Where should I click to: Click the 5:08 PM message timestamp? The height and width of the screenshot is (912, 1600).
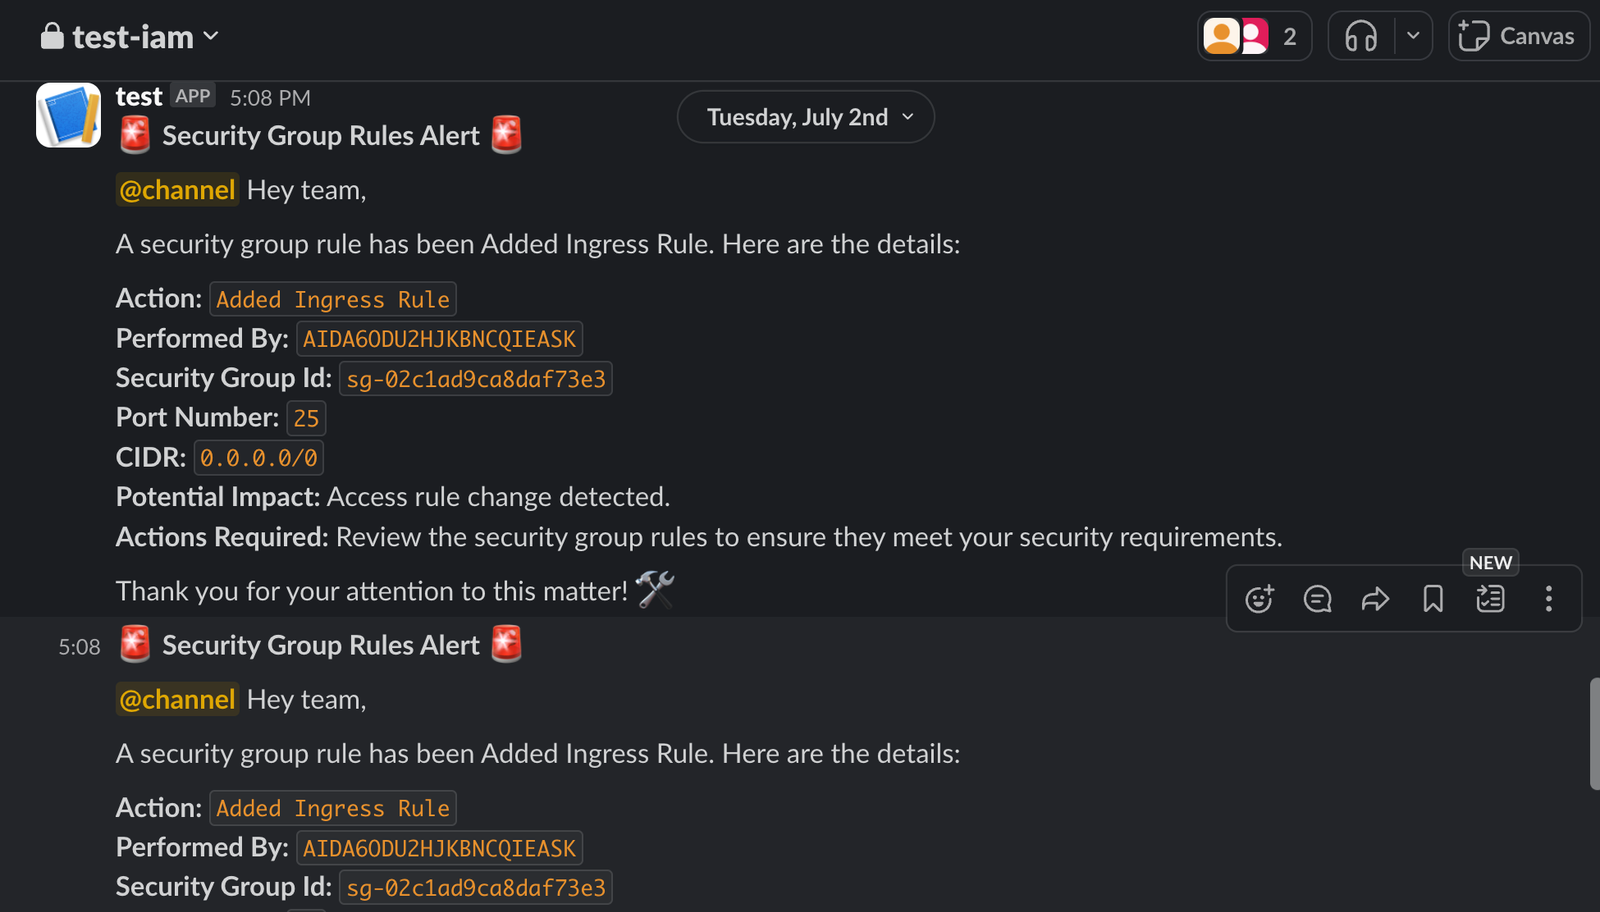point(270,98)
